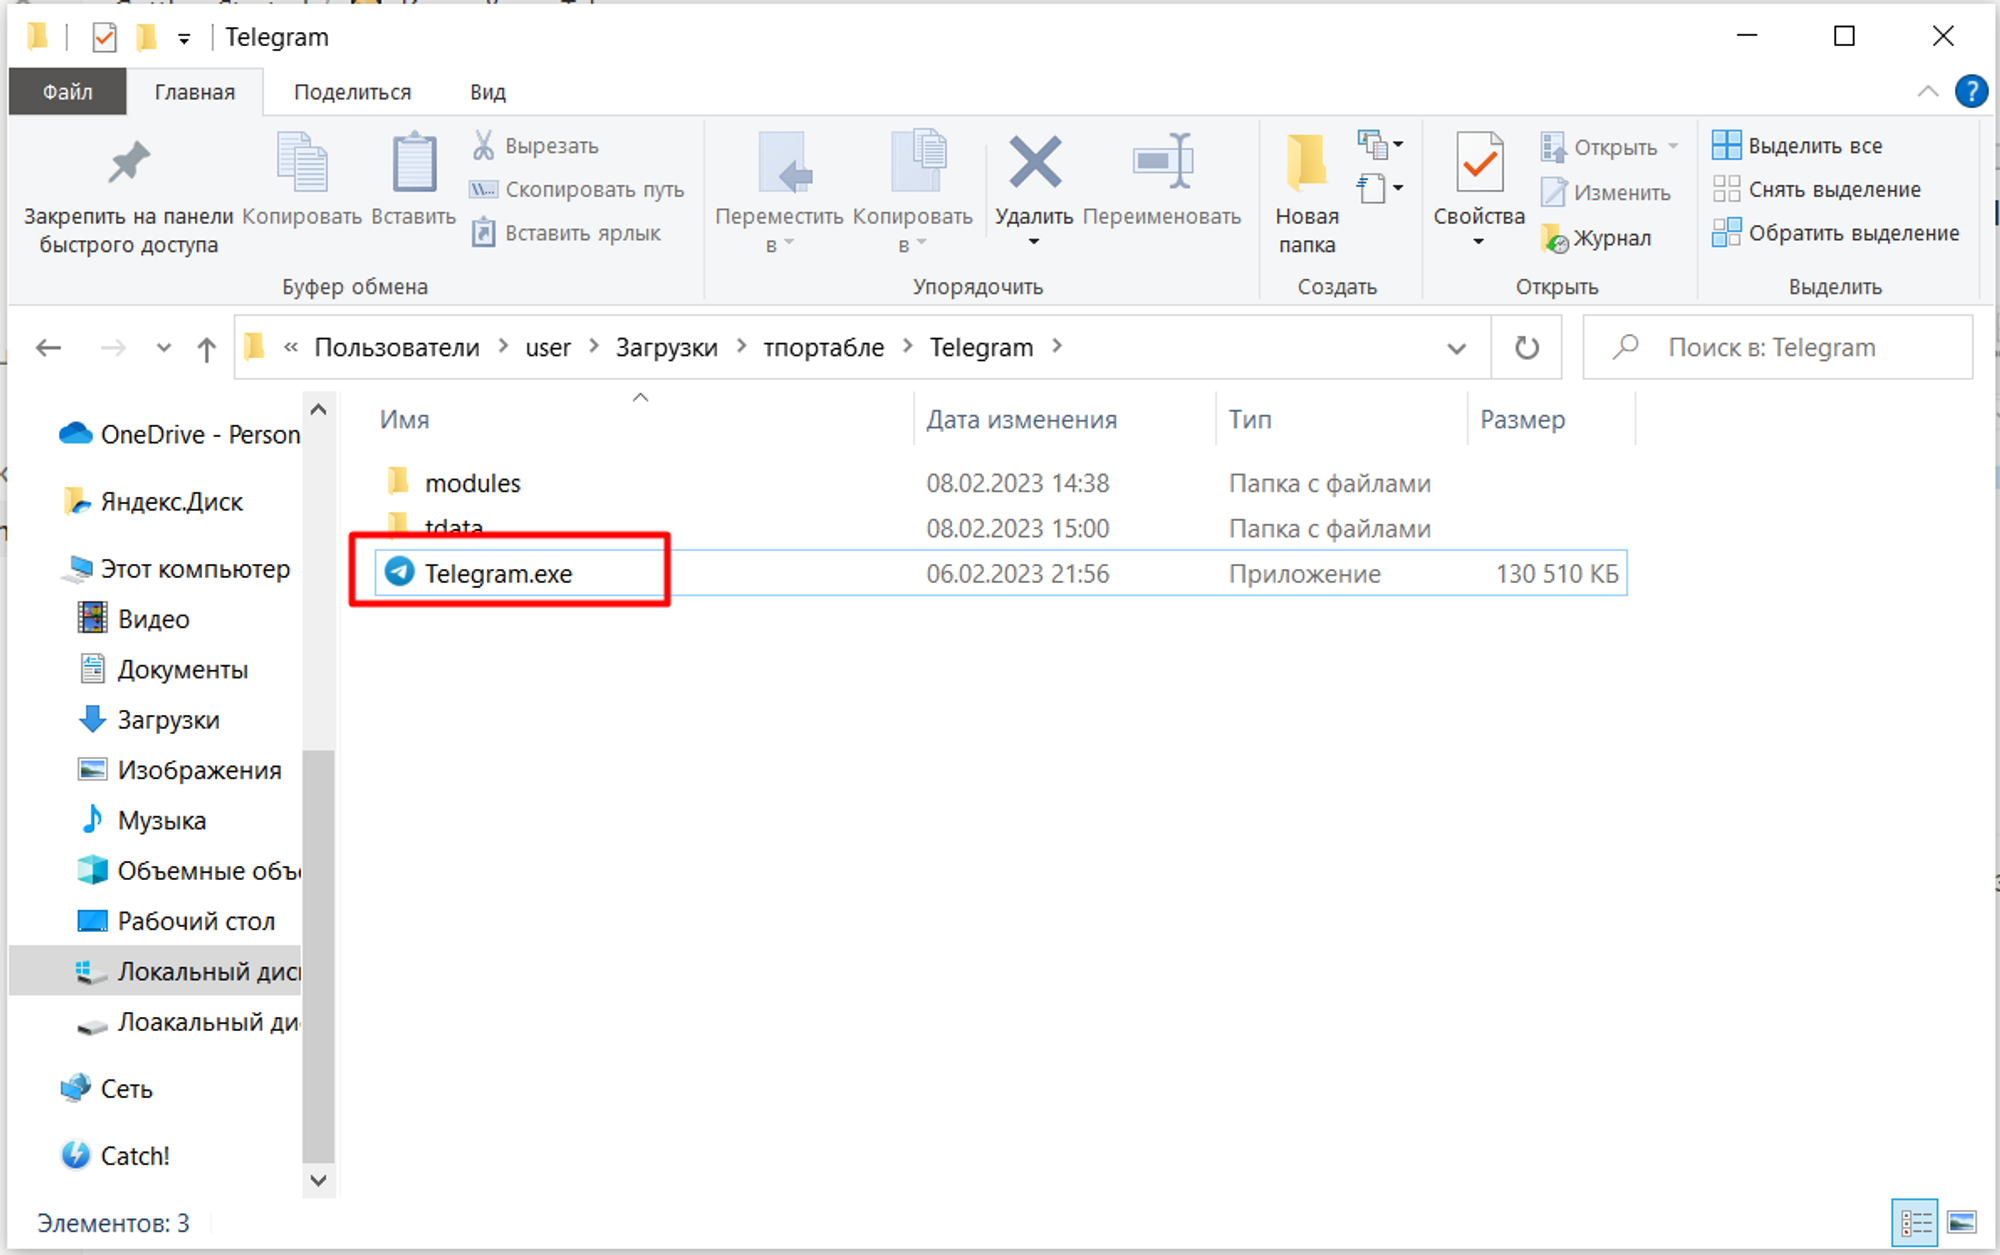Open the recent locations dropdown arrow
2000x1255 pixels.
[x=164, y=348]
